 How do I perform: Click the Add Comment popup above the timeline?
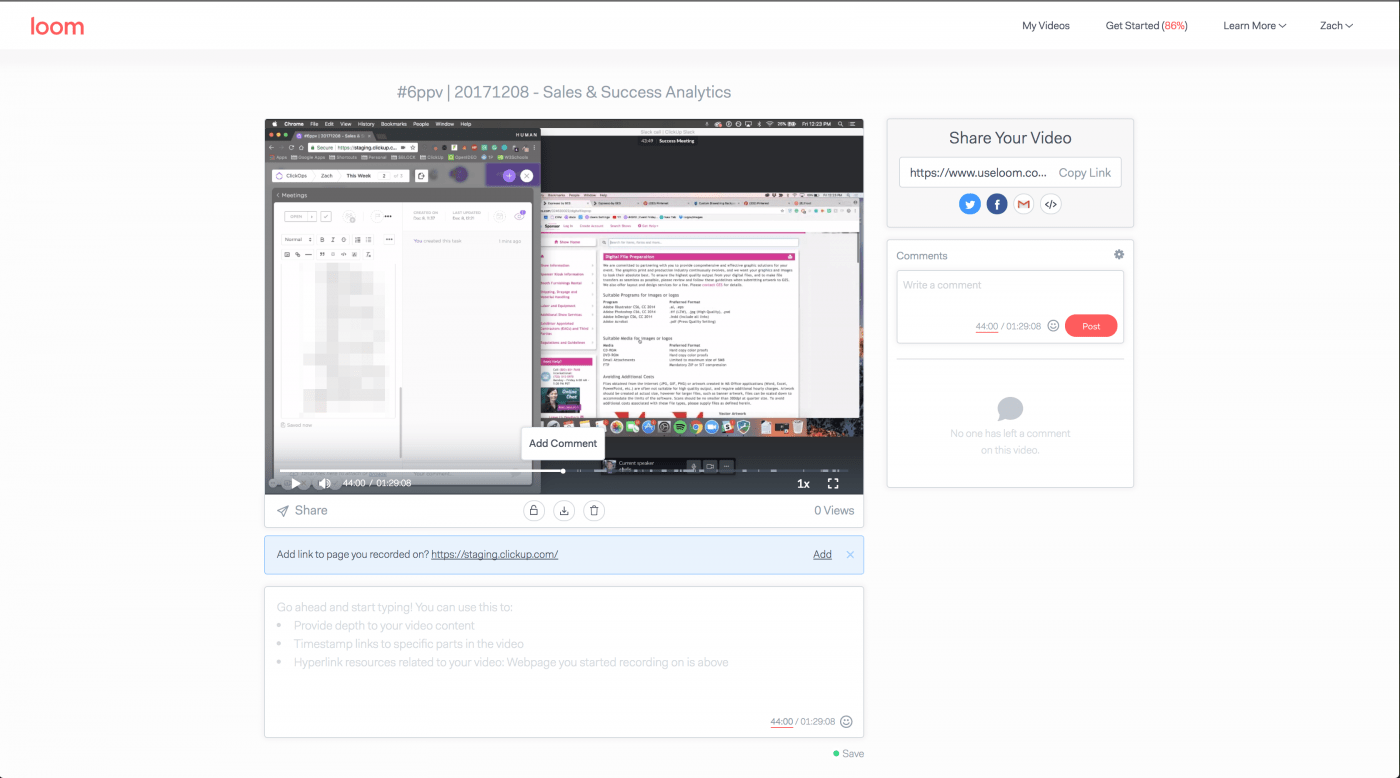563,443
